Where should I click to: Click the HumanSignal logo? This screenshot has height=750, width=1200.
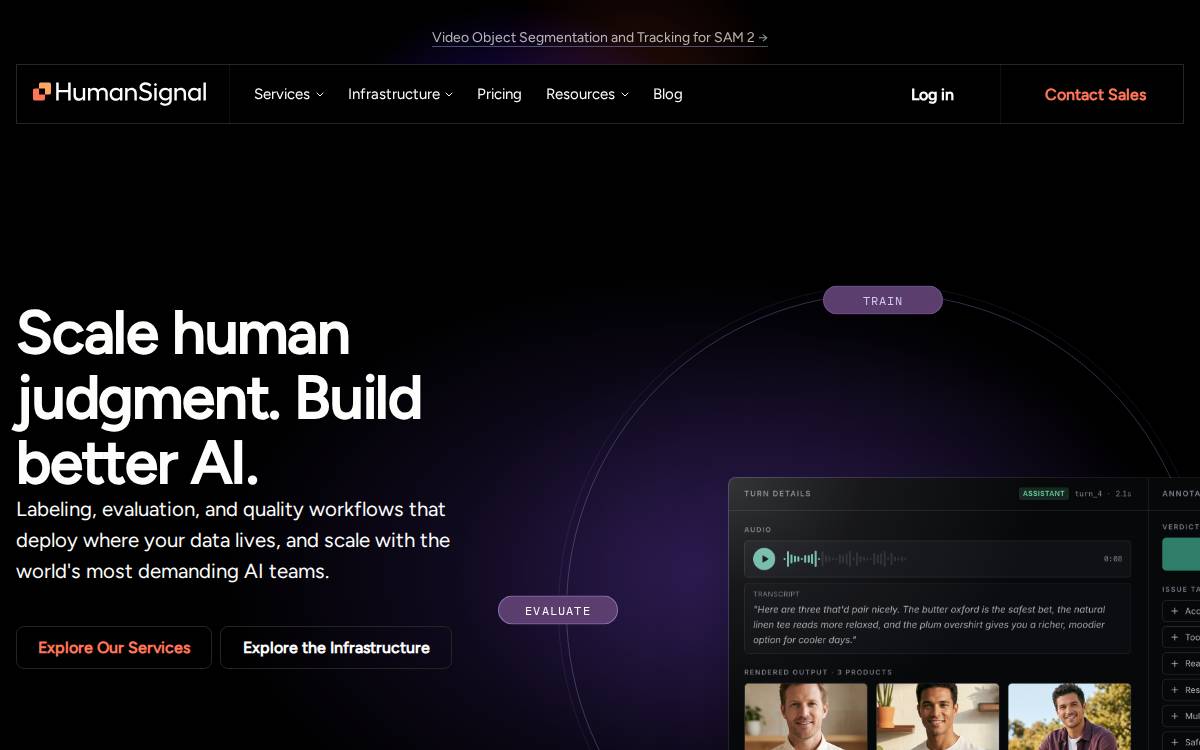click(x=120, y=93)
